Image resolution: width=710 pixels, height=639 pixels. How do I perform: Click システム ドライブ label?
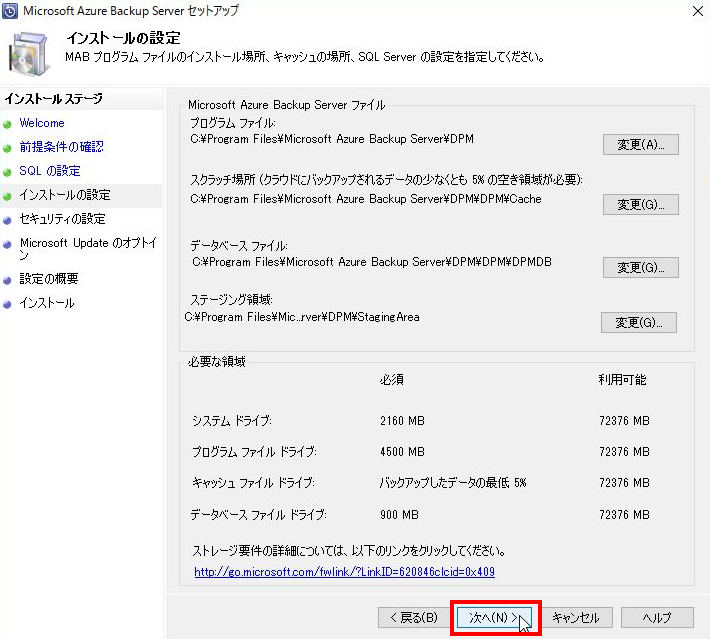pos(231,421)
